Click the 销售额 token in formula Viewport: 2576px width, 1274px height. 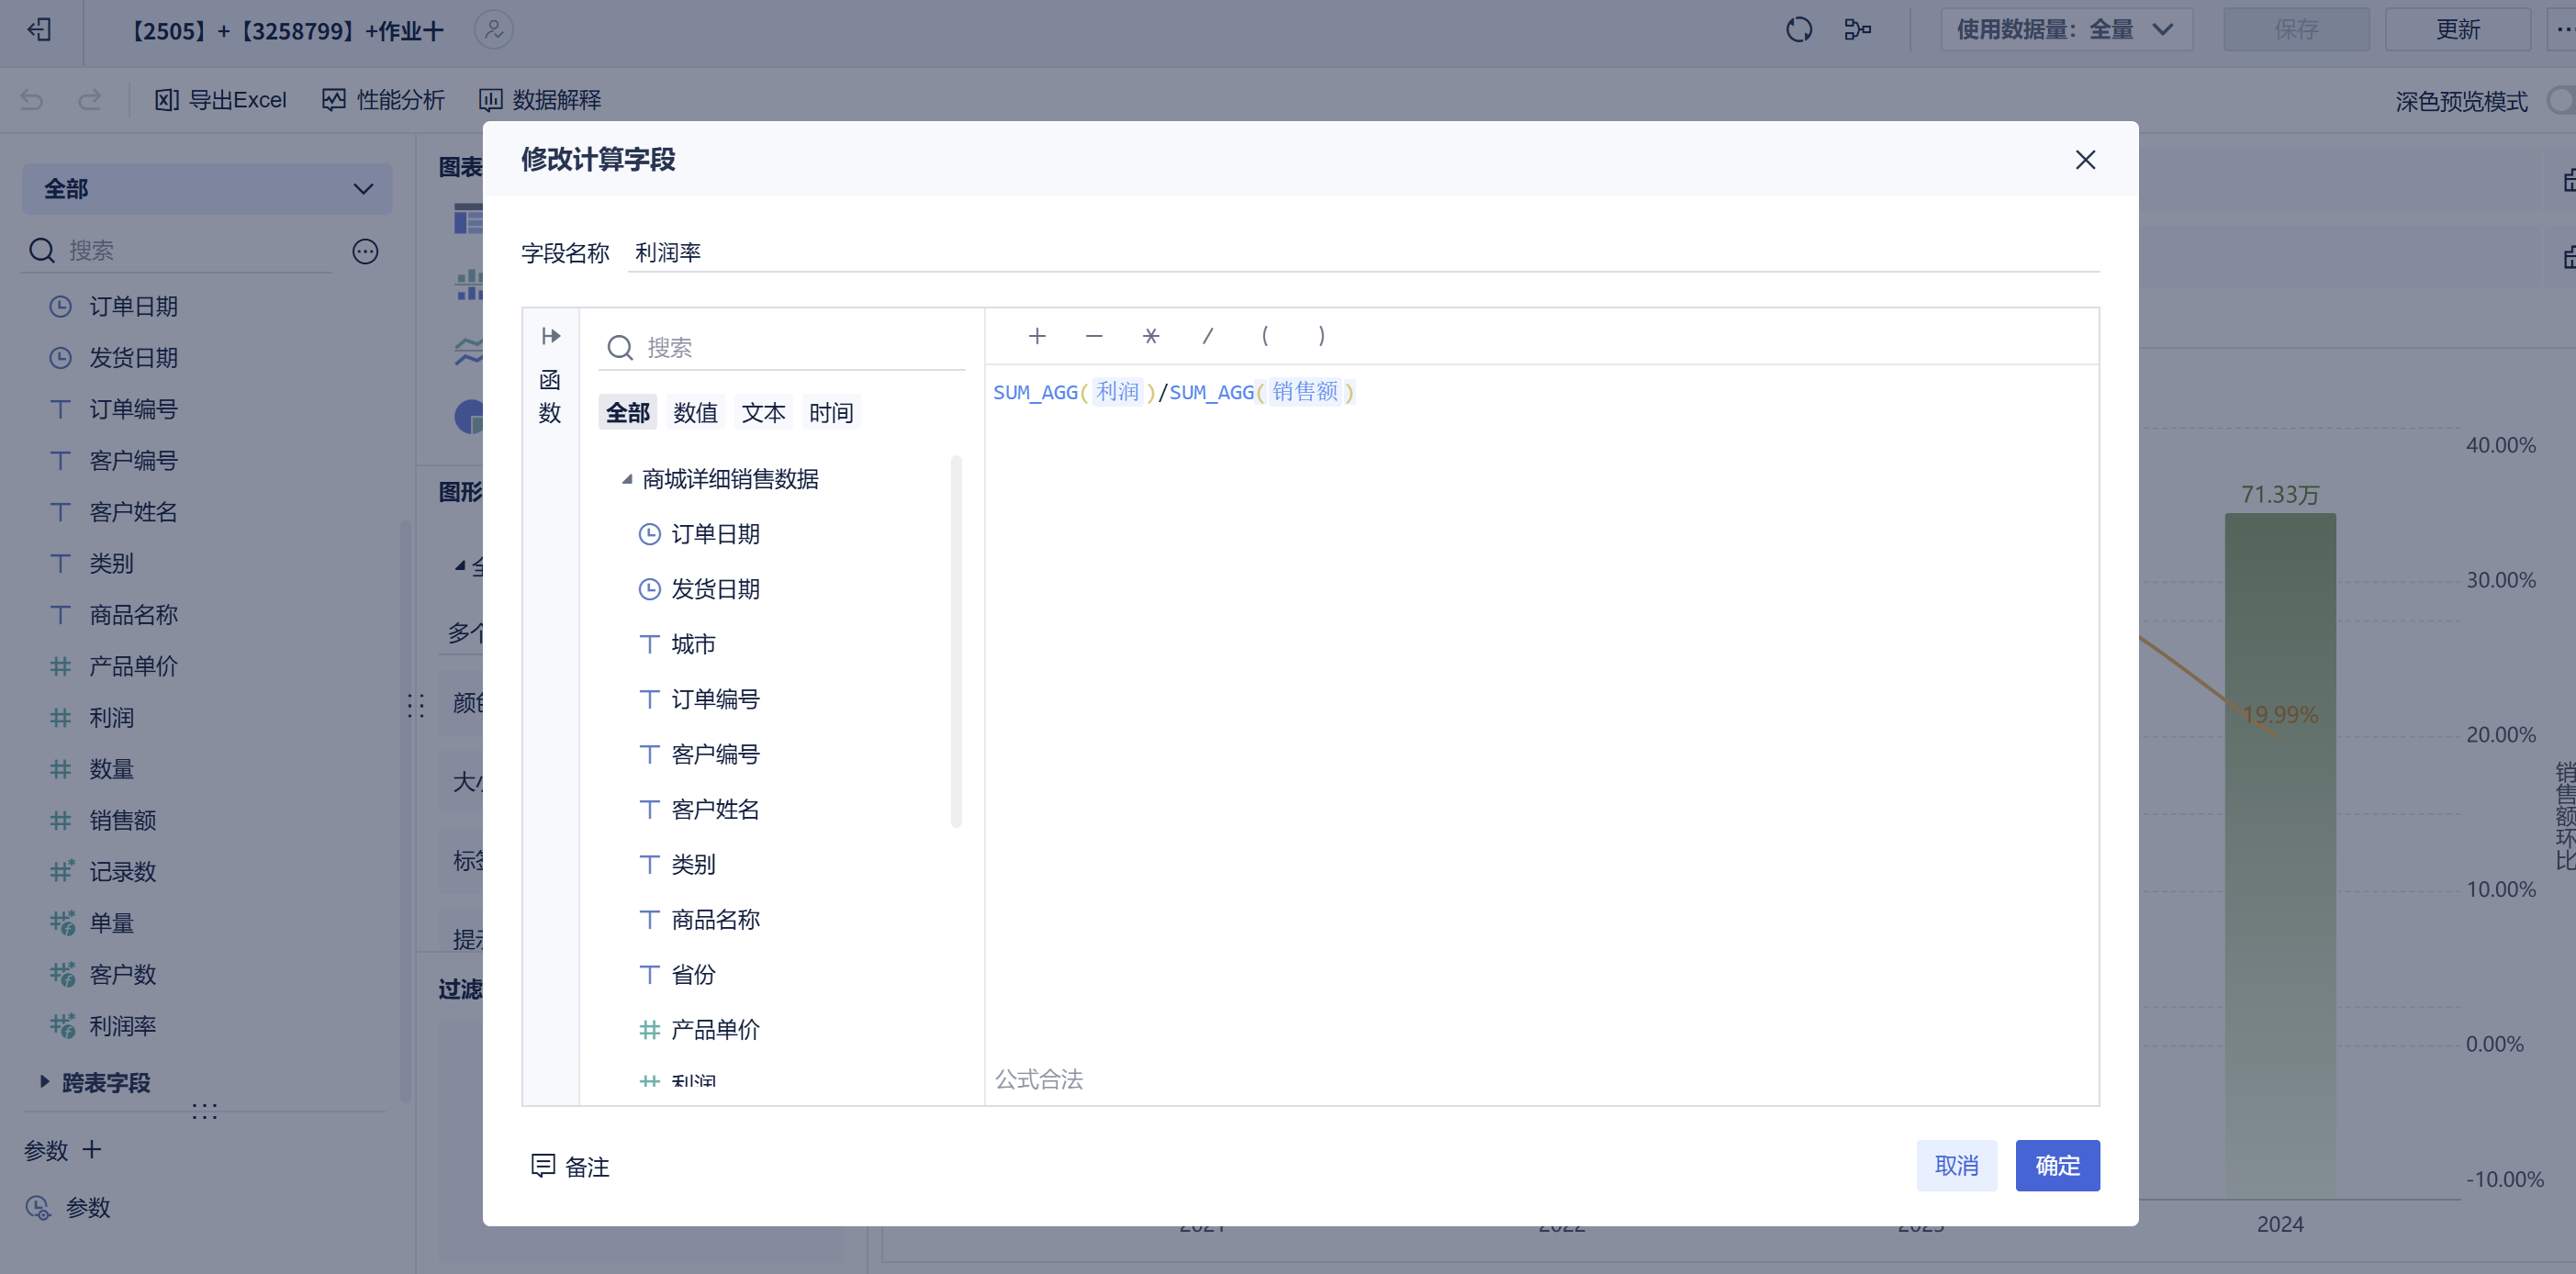(x=1305, y=392)
